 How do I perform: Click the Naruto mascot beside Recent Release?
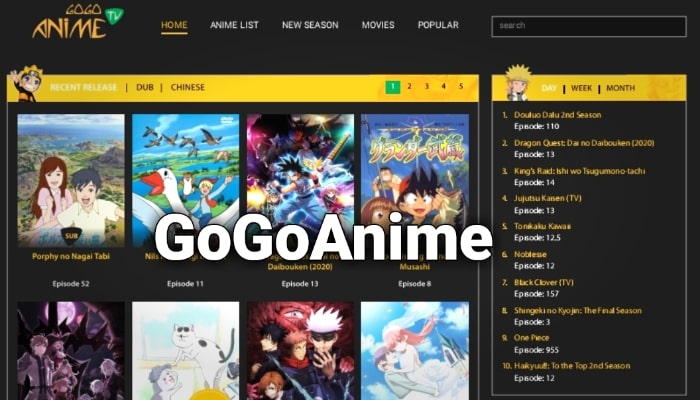27,83
